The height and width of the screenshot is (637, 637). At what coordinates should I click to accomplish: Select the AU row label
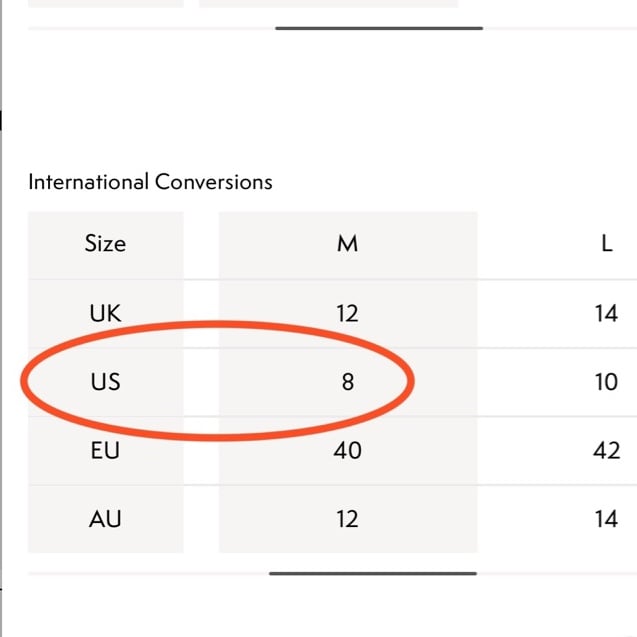point(105,519)
